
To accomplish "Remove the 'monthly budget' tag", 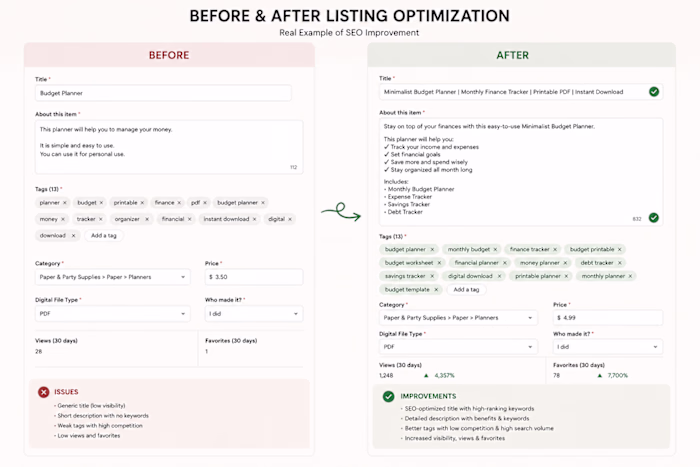I will 495,250.
